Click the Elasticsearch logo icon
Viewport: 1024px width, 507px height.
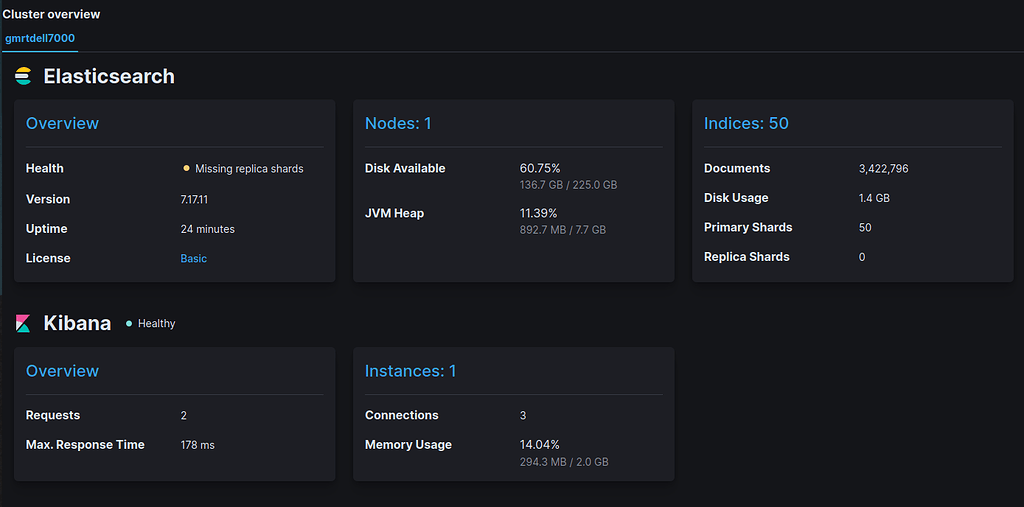[x=23, y=77]
